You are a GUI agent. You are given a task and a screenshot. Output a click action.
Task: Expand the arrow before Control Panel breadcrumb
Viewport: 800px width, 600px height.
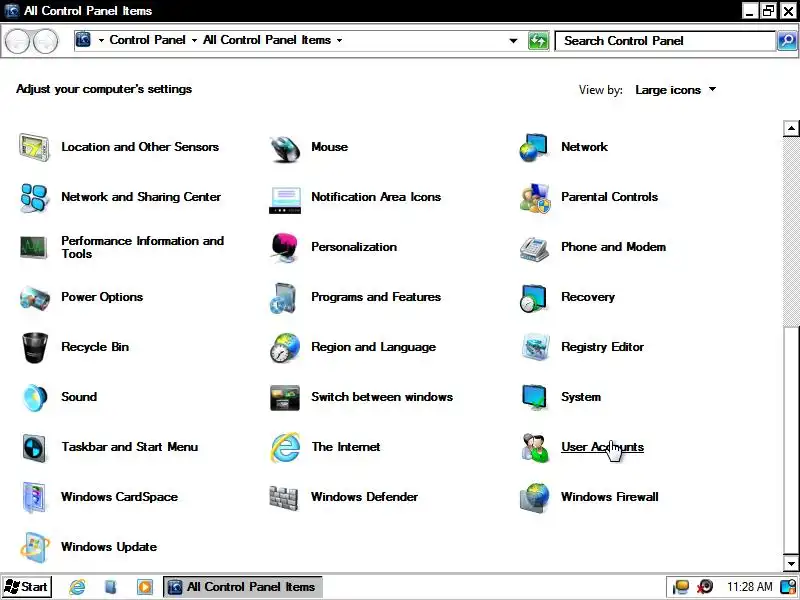click(101, 40)
